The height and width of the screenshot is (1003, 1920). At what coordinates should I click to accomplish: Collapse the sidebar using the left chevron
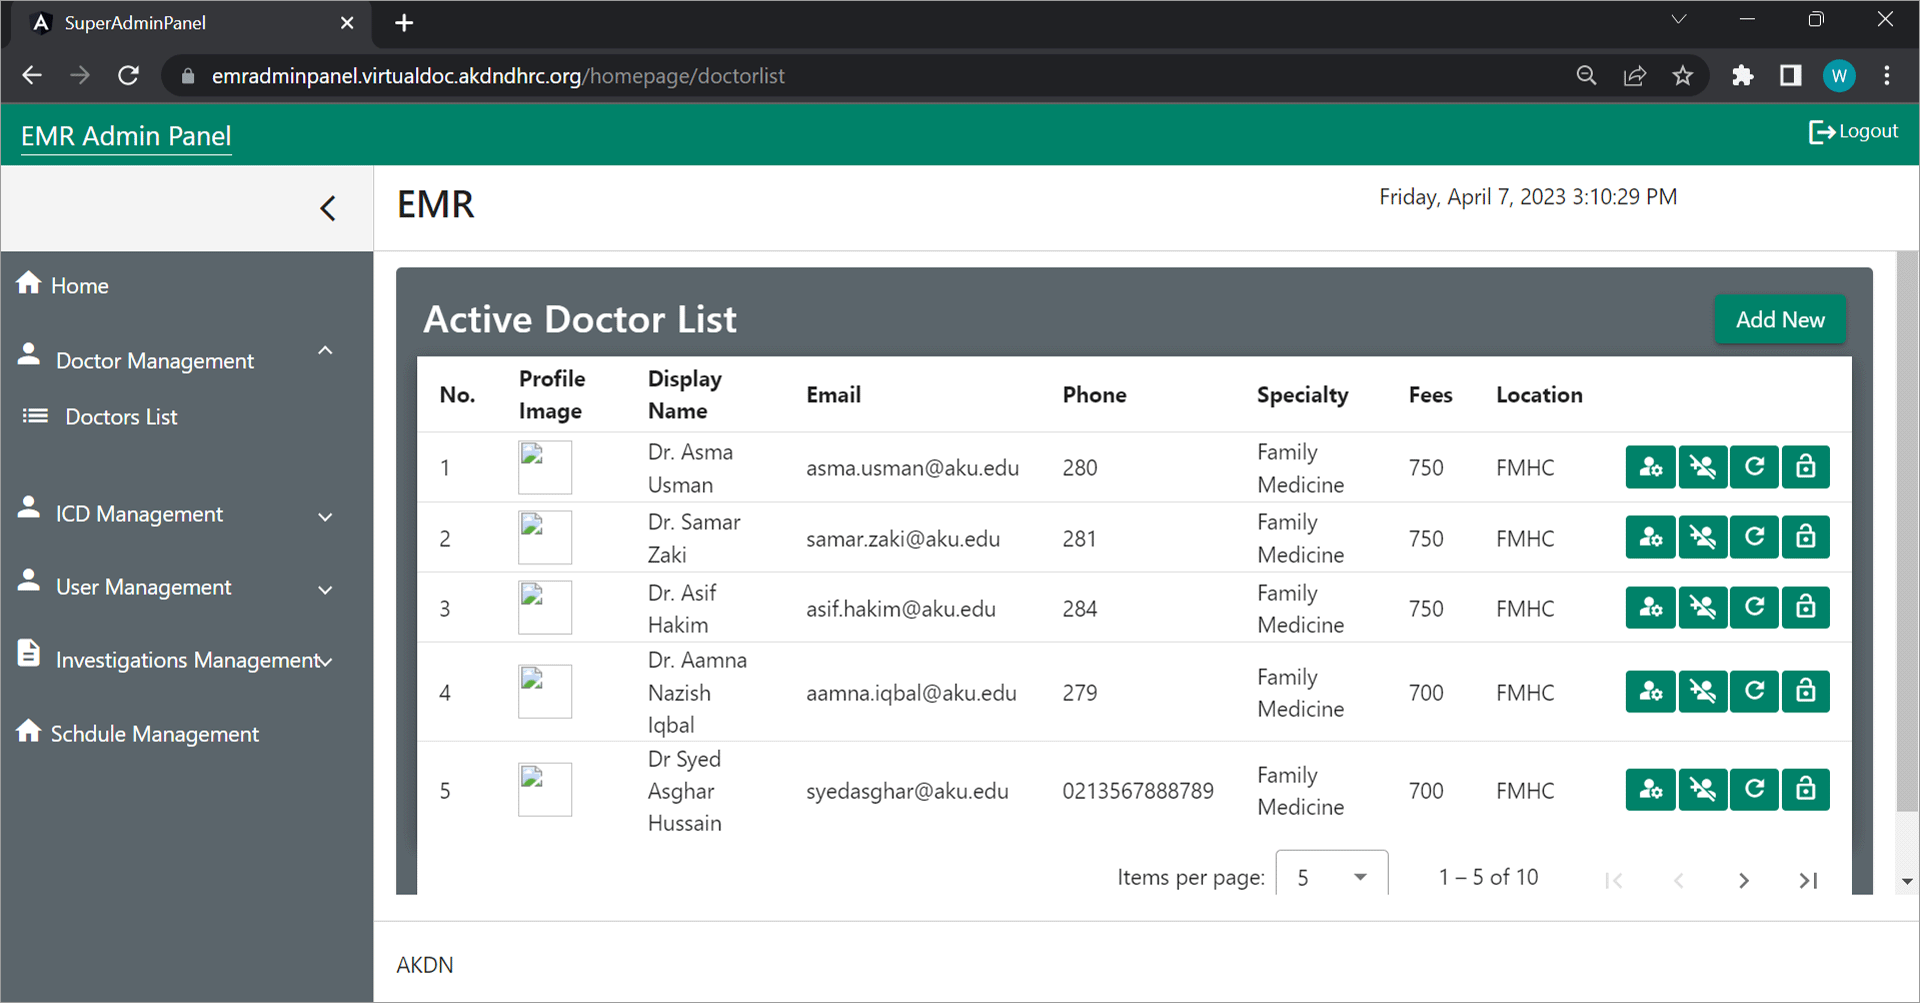328,208
